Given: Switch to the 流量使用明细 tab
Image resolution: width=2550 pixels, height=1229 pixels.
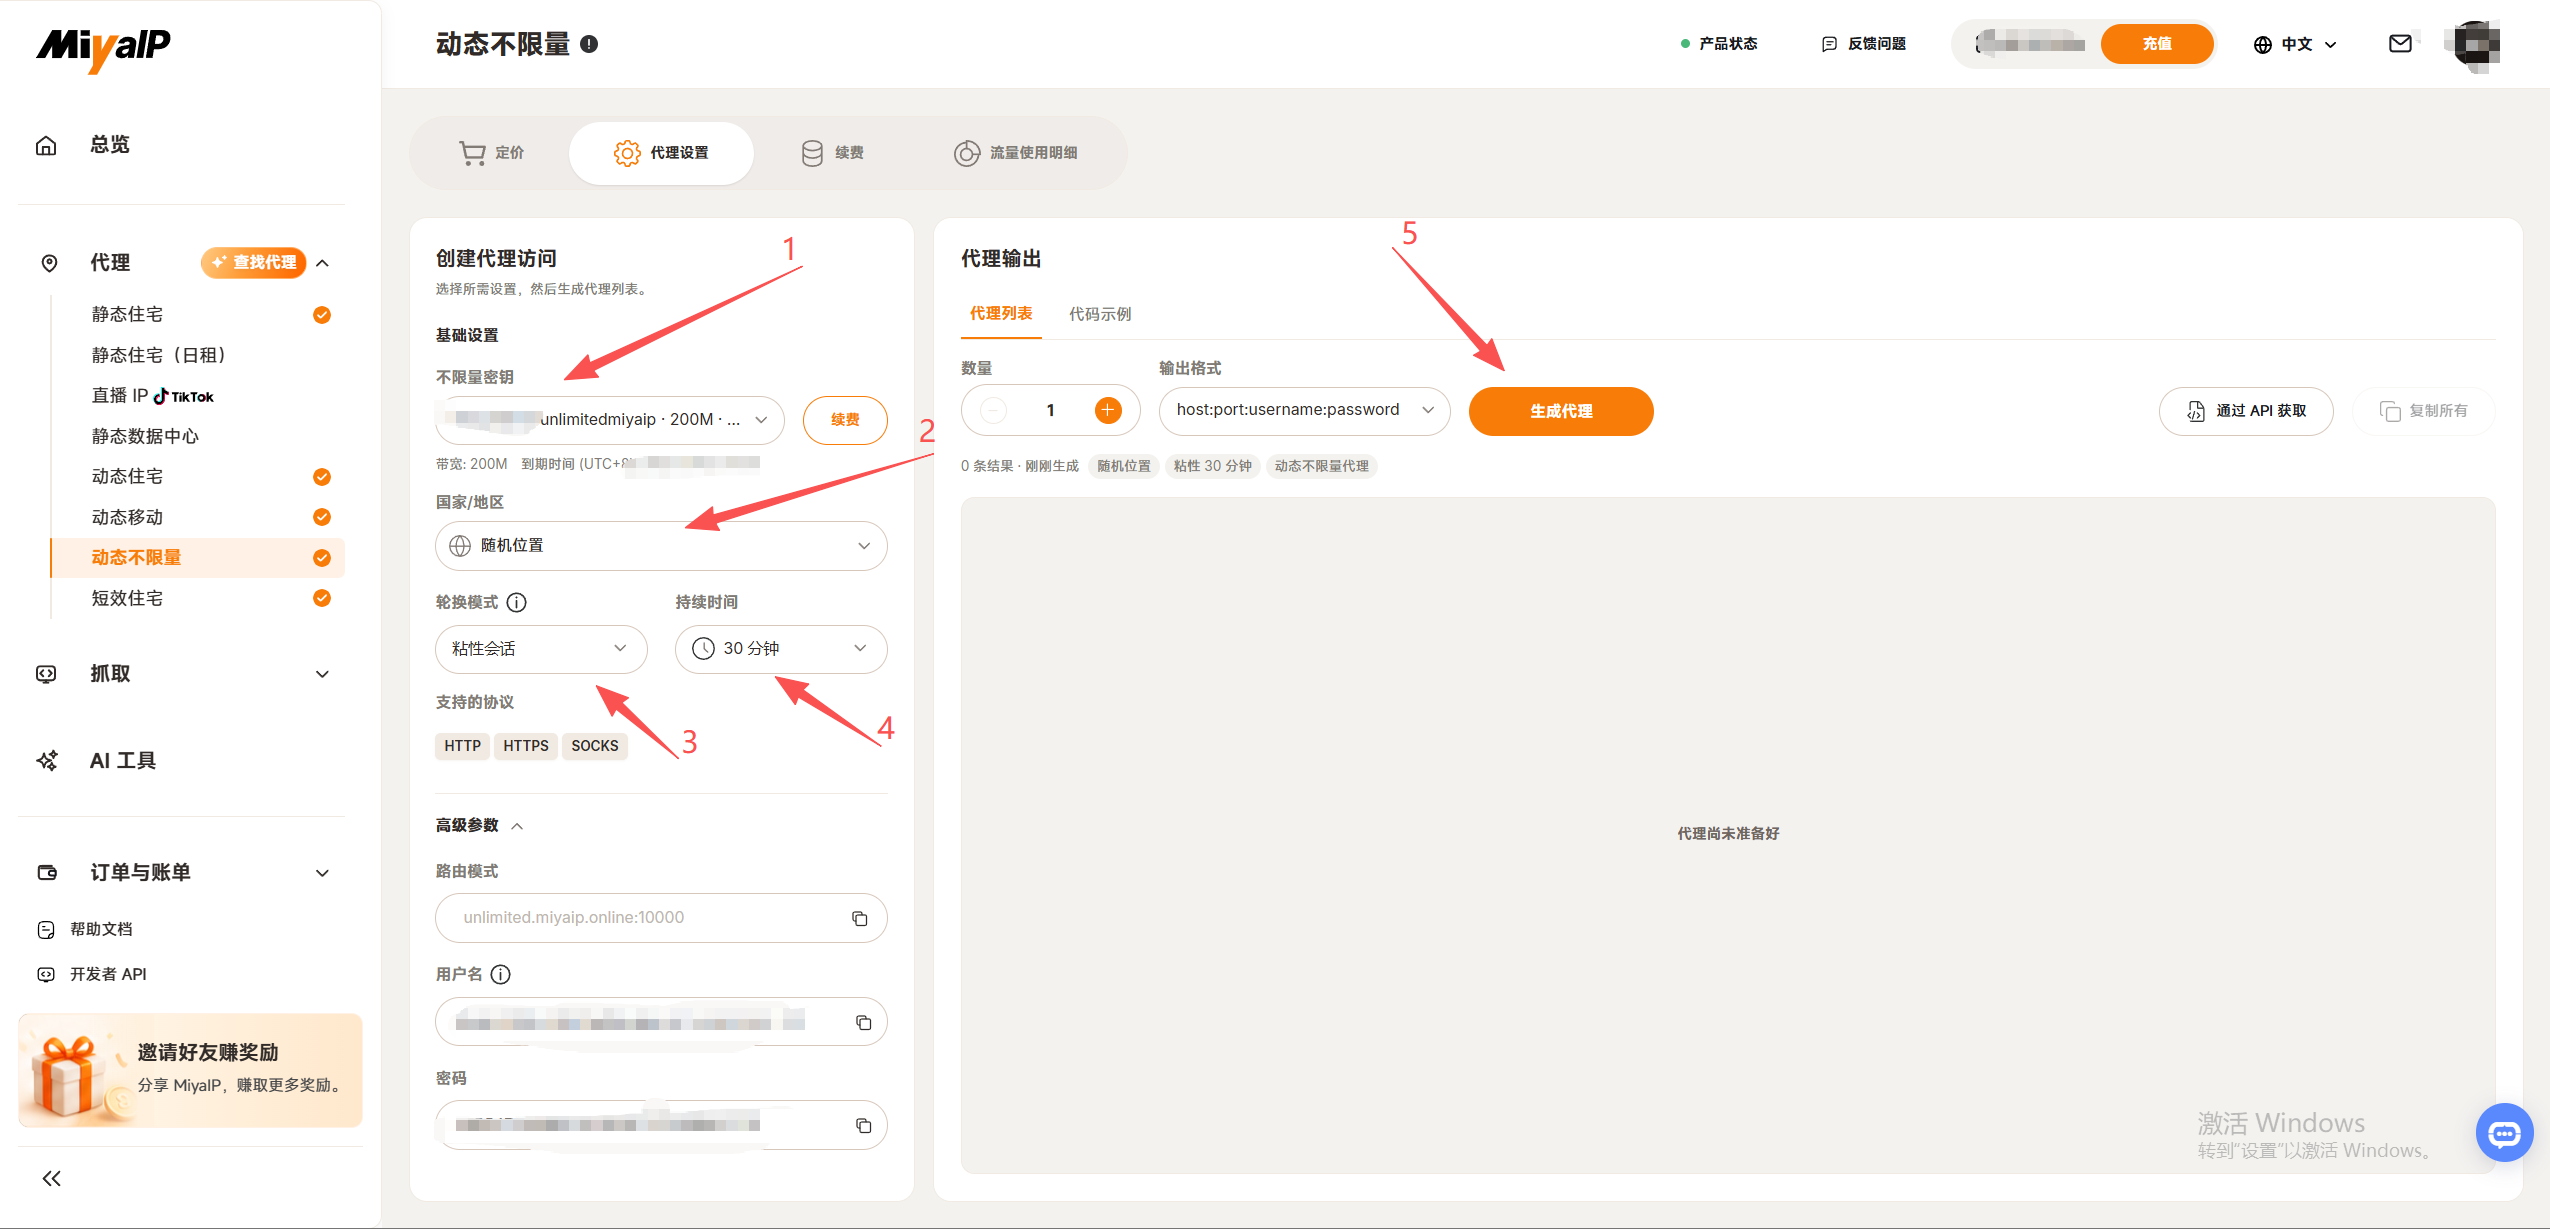Looking at the screenshot, I should tap(1016, 153).
